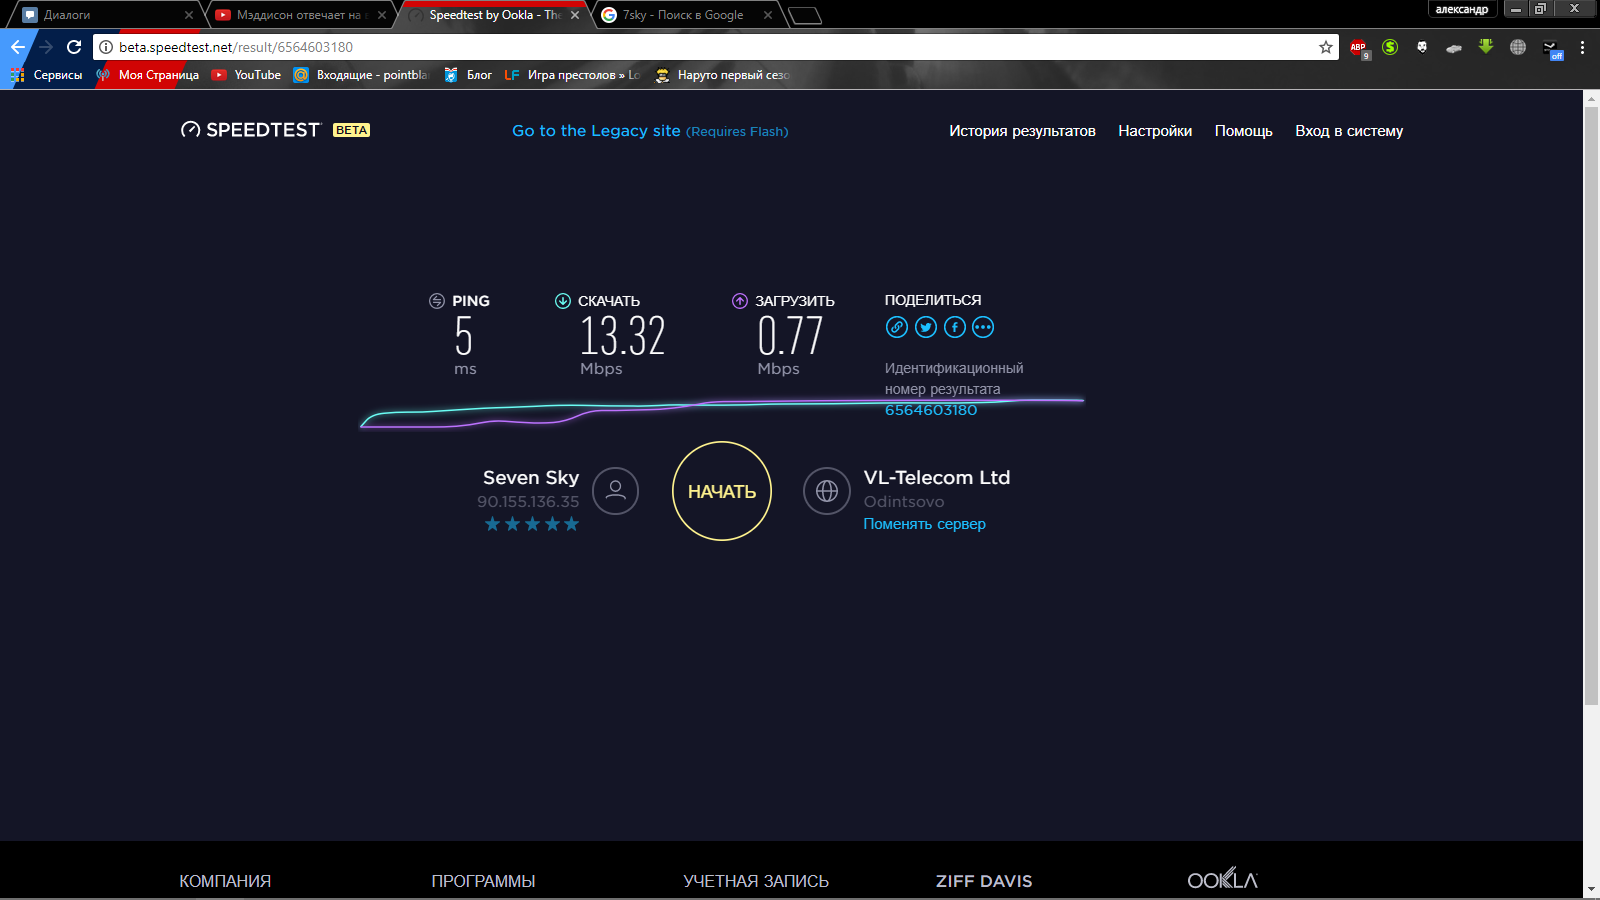Open Настройки in the site header

pos(1155,131)
